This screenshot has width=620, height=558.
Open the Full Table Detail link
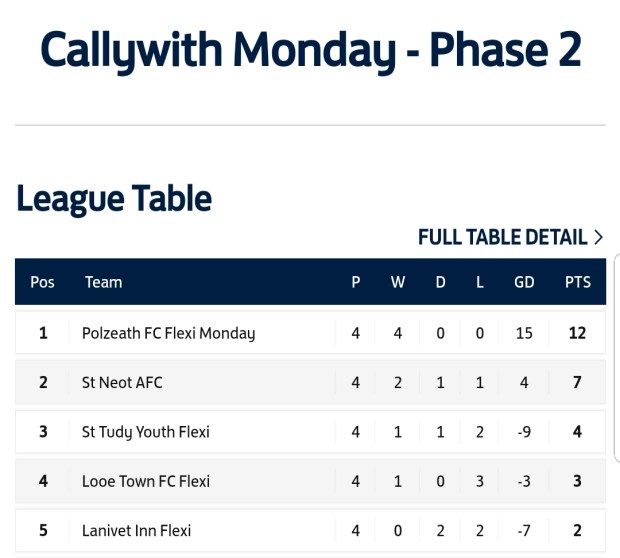[x=502, y=237]
